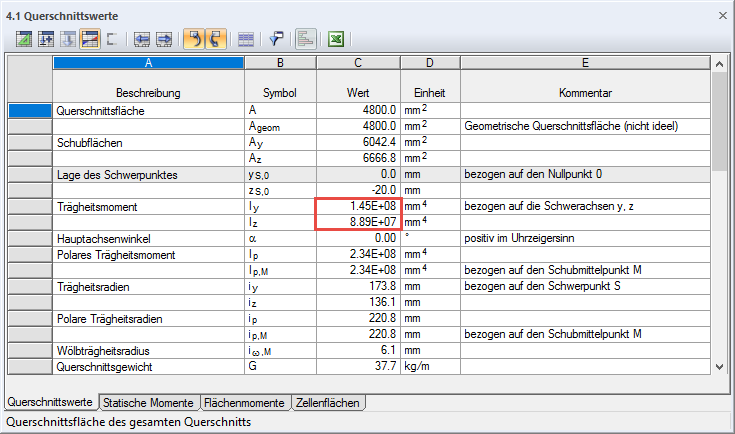Click comment 'positiv im Uhrzeigersinn'
The width and height of the screenshot is (735, 434).
click(585, 239)
